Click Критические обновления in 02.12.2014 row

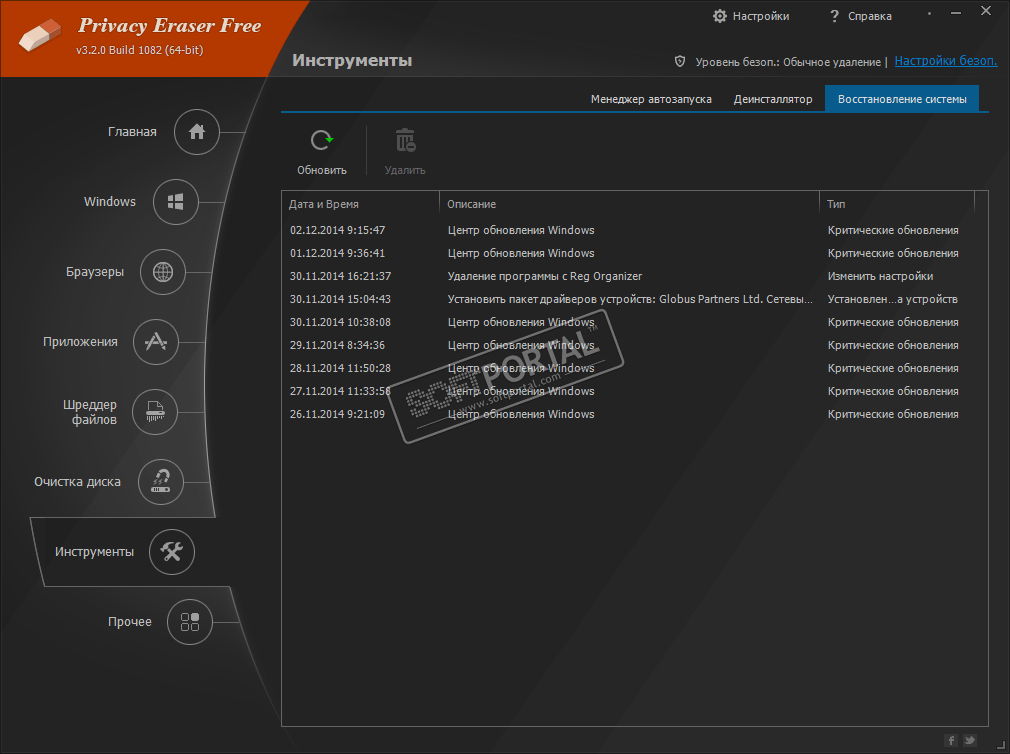(x=893, y=231)
